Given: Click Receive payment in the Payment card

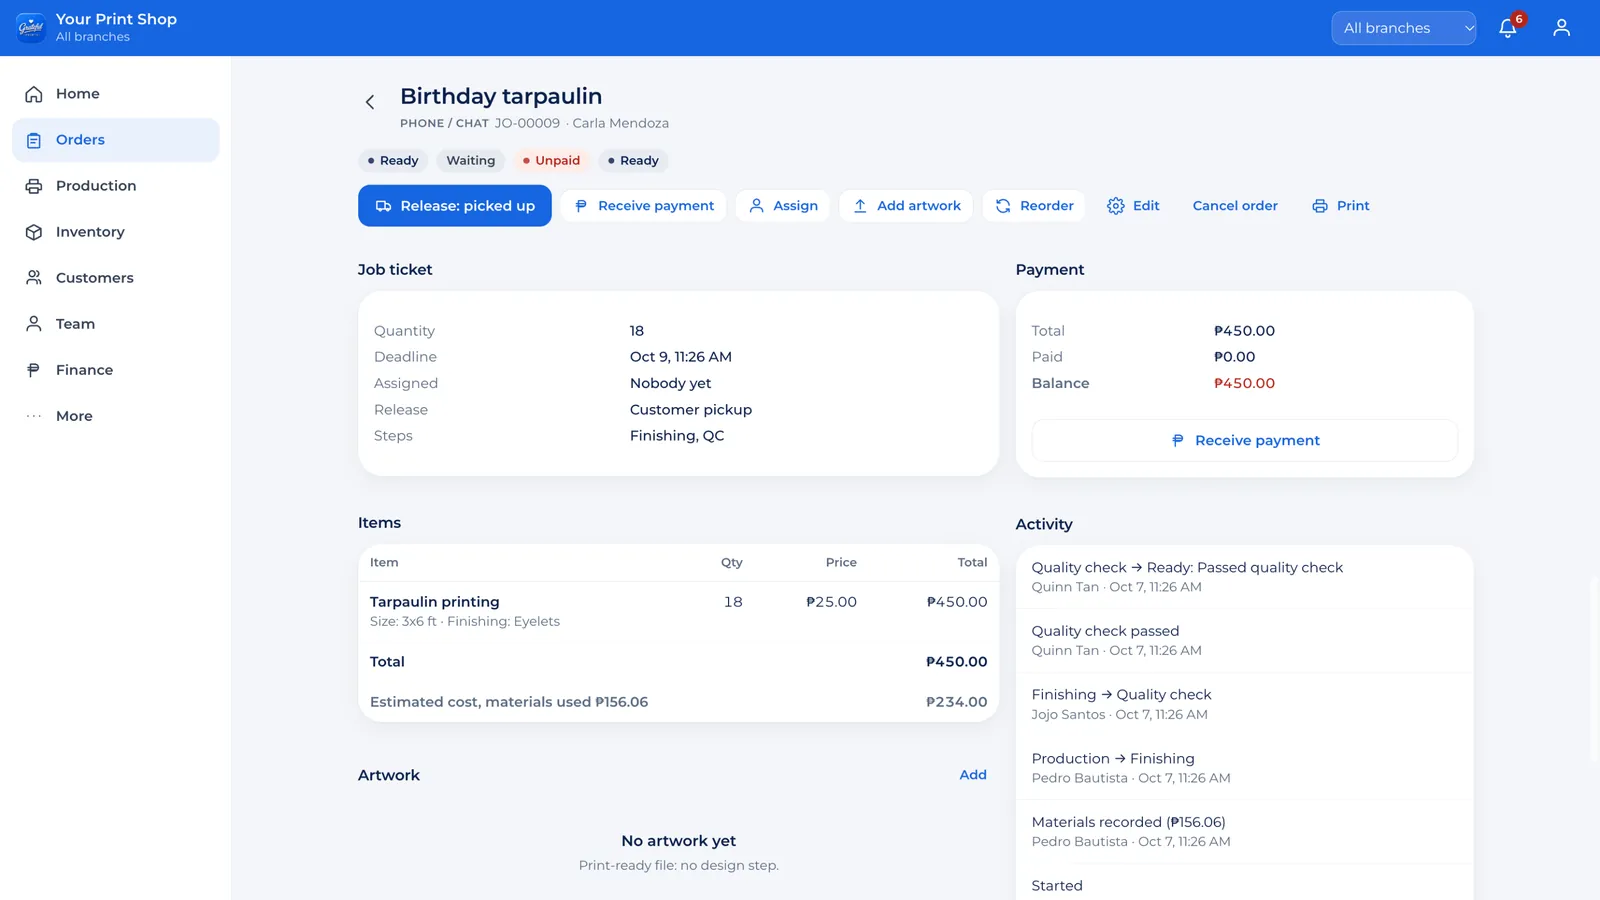Looking at the screenshot, I should click(x=1245, y=441).
